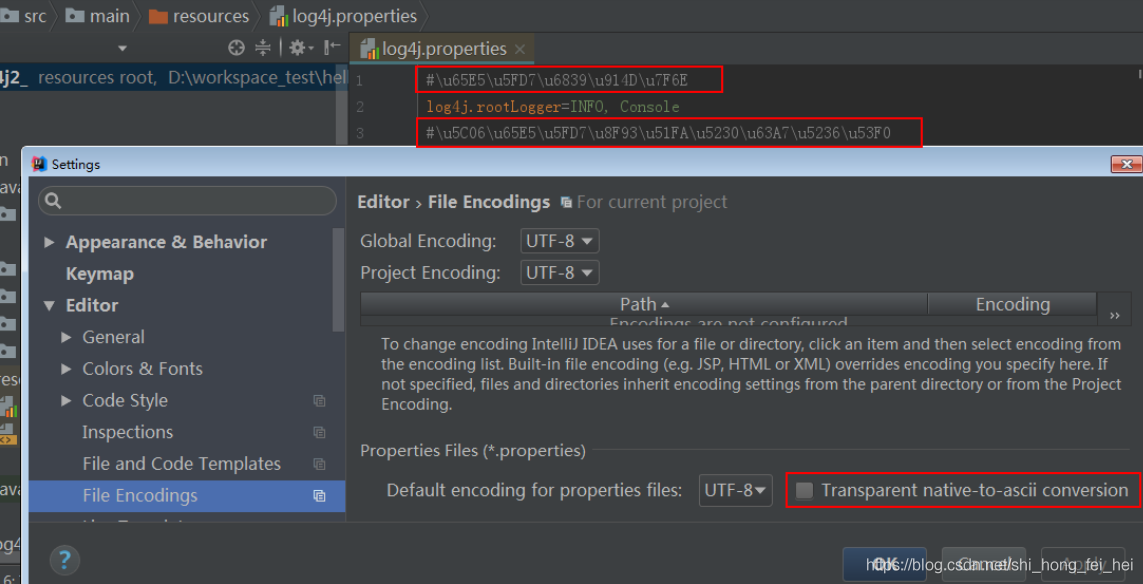
Task: Close the log4j.properties editor tab
Action: (x=520, y=50)
